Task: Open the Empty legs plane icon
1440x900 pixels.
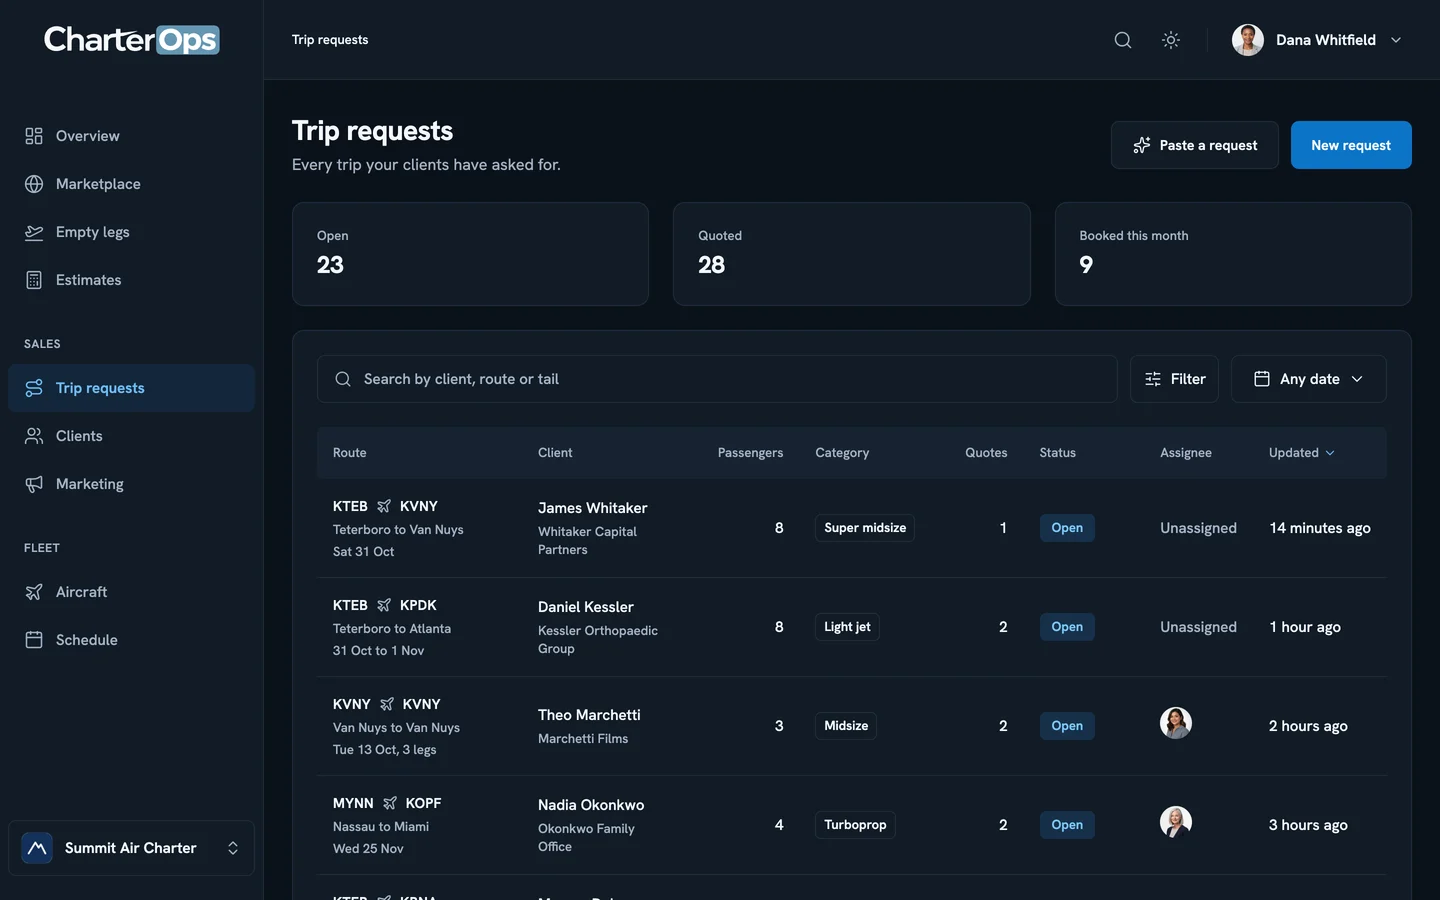Action: (34, 232)
